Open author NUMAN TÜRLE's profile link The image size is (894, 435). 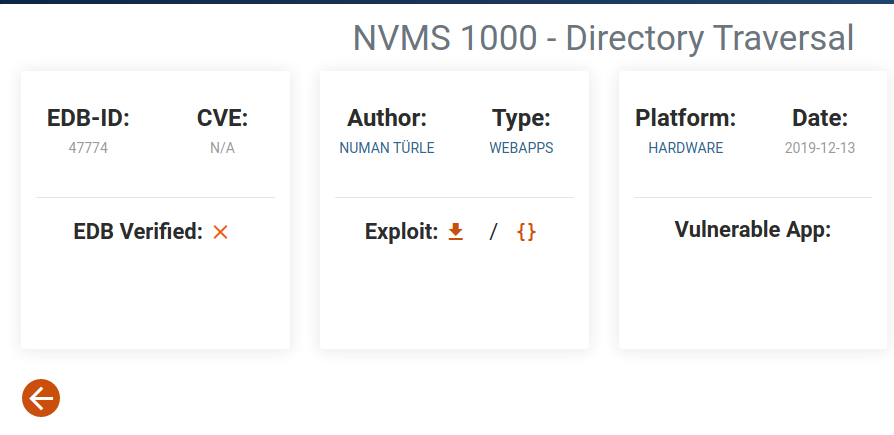(x=387, y=148)
